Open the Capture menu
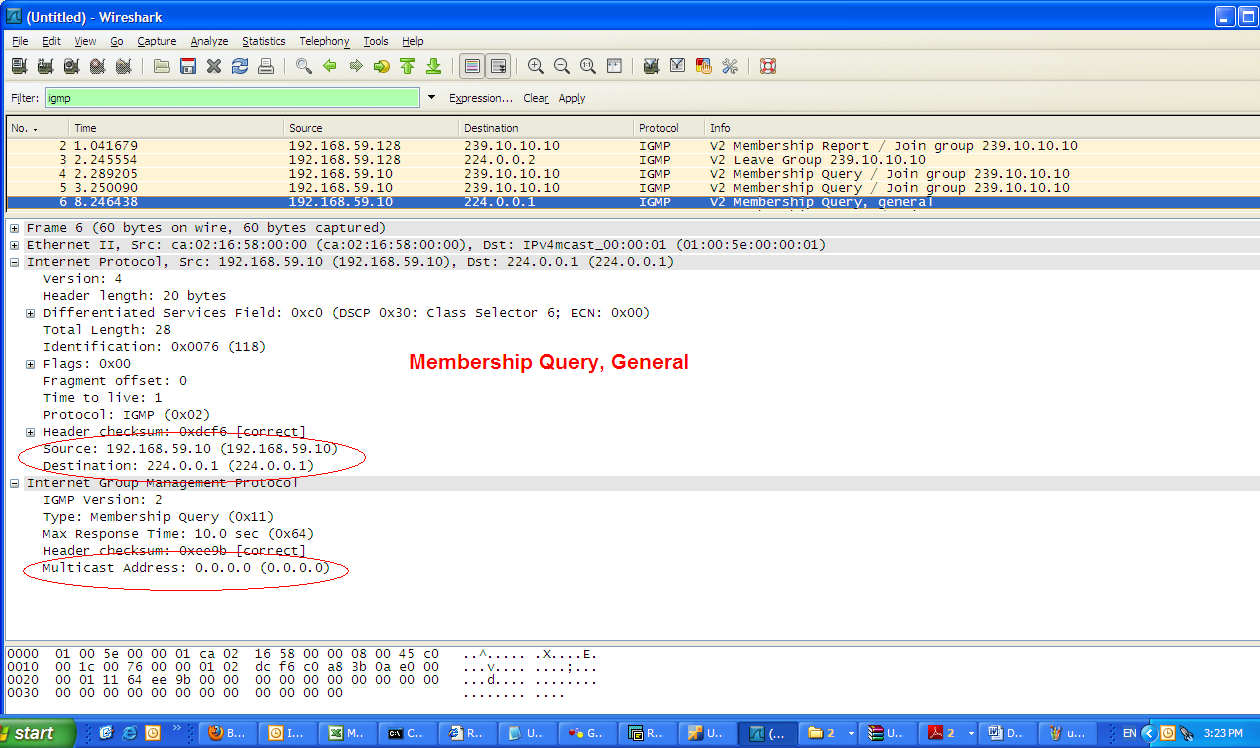Screen dimensions: 1260x748 coord(157,41)
